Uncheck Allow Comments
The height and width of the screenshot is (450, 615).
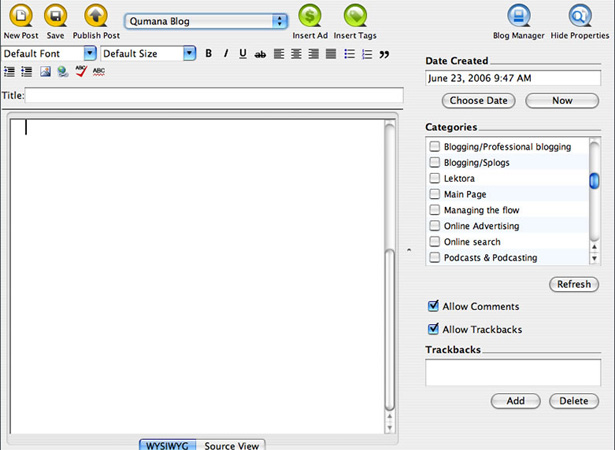click(x=433, y=306)
